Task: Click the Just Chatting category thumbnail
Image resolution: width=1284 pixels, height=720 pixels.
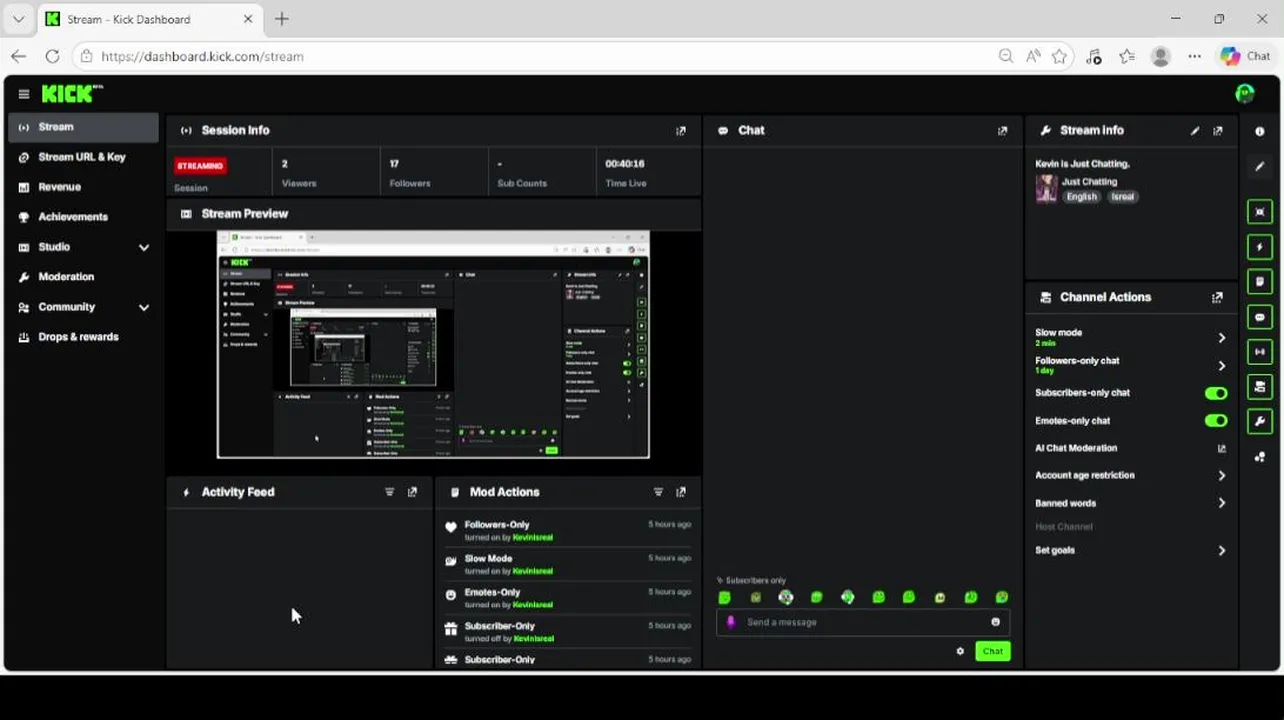Action: click(x=1046, y=189)
